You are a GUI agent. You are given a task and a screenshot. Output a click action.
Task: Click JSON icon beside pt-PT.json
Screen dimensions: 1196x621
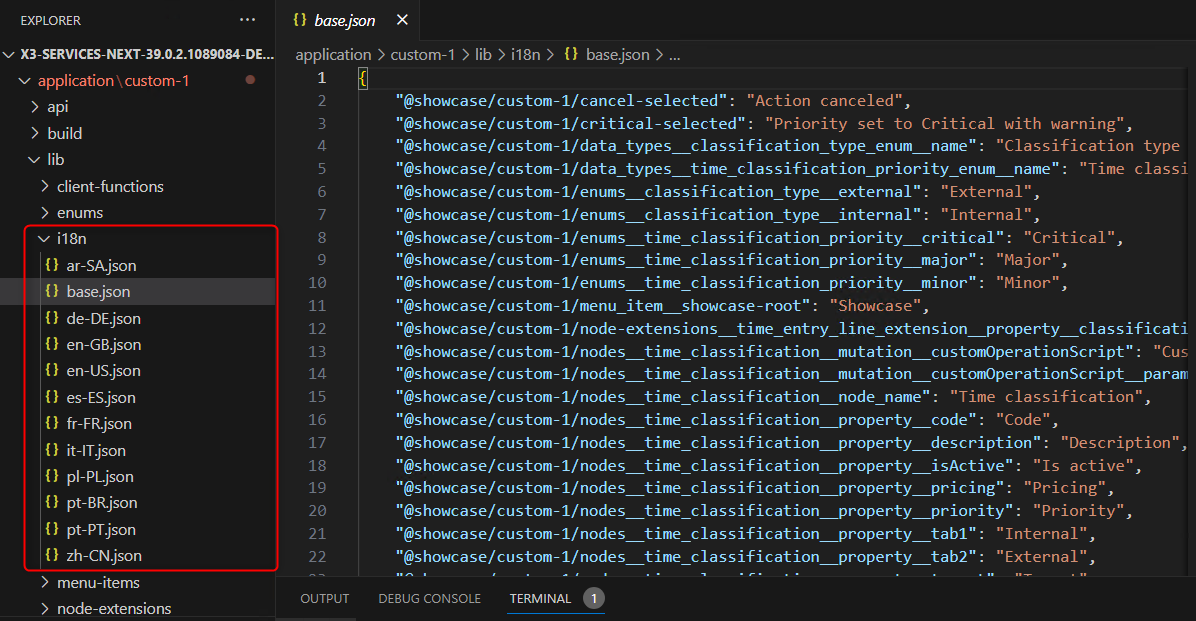coord(52,529)
